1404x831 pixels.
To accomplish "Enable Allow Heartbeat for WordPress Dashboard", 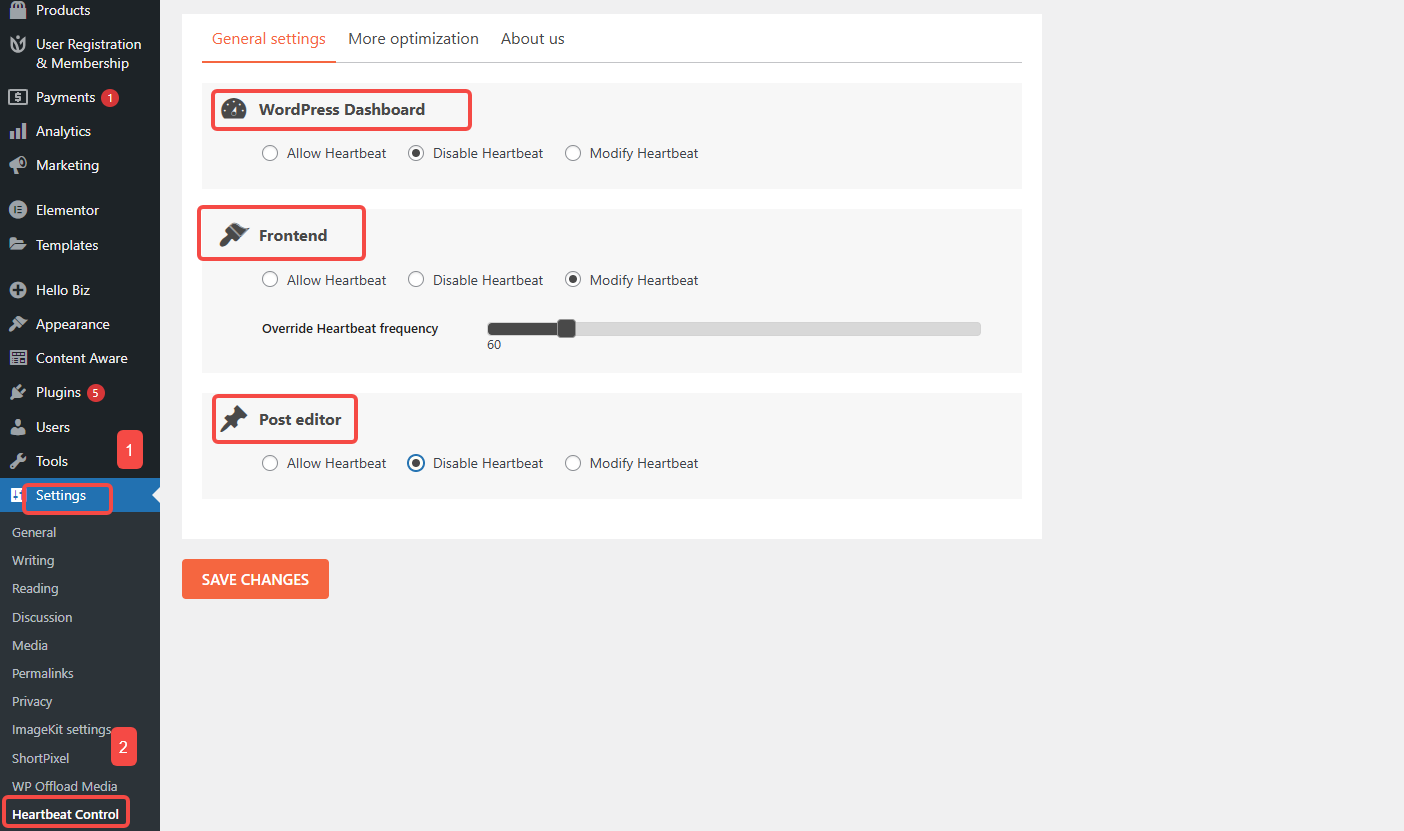I will coord(269,152).
